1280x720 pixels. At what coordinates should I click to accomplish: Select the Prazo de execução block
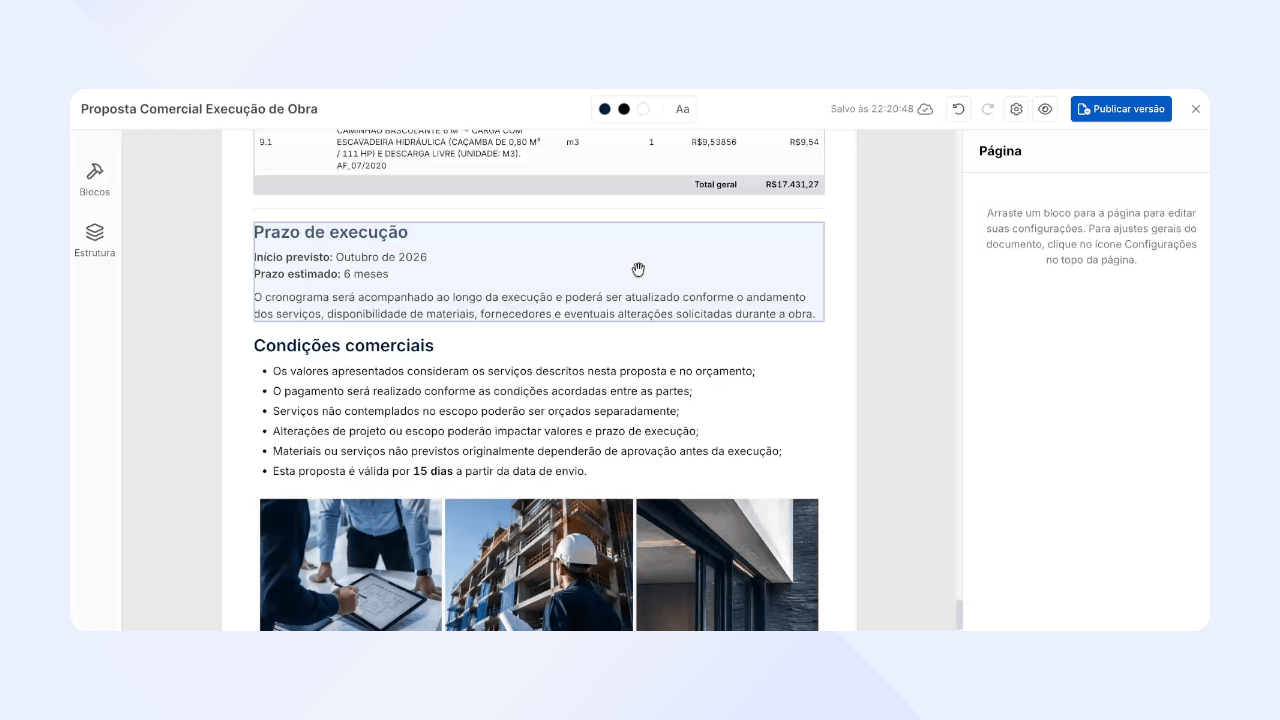539,272
